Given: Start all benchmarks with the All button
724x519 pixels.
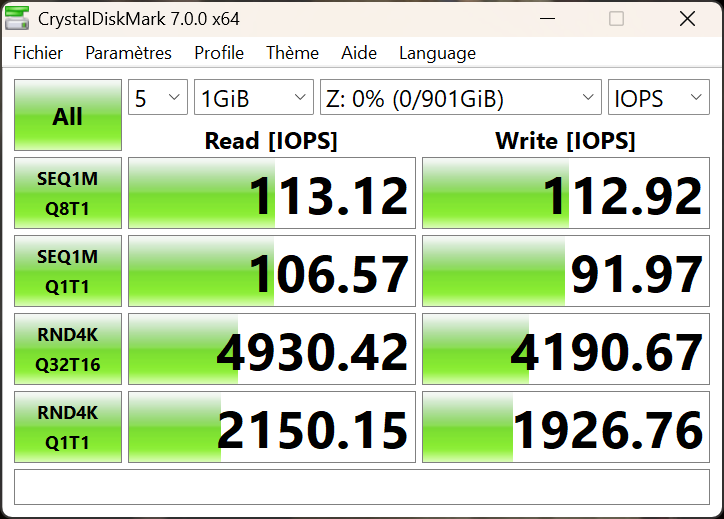Looking at the screenshot, I should [x=68, y=116].
